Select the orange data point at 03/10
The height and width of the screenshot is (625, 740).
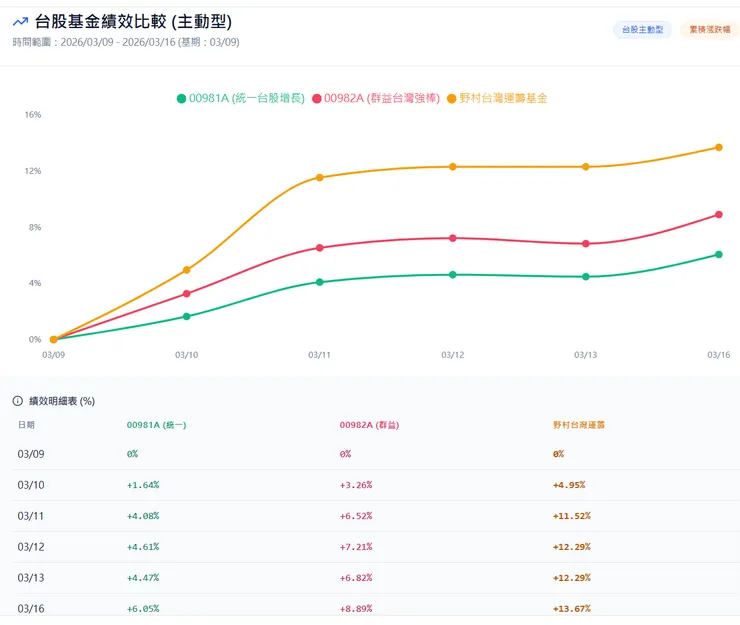186,270
